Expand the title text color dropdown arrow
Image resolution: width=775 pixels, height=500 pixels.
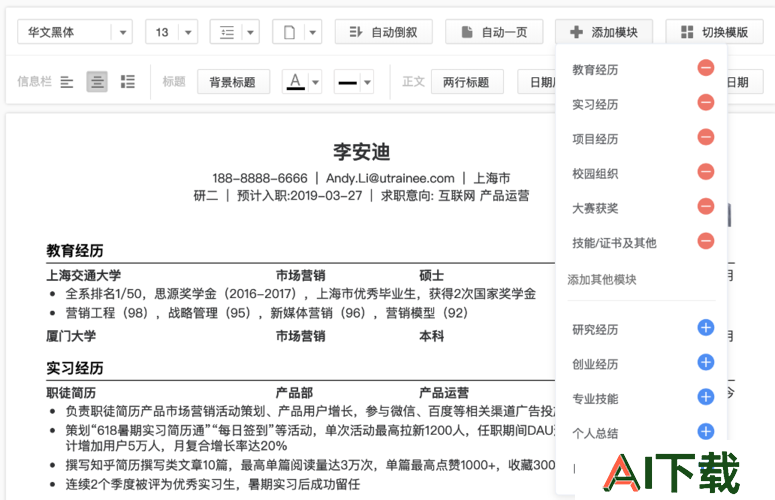point(315,83)
